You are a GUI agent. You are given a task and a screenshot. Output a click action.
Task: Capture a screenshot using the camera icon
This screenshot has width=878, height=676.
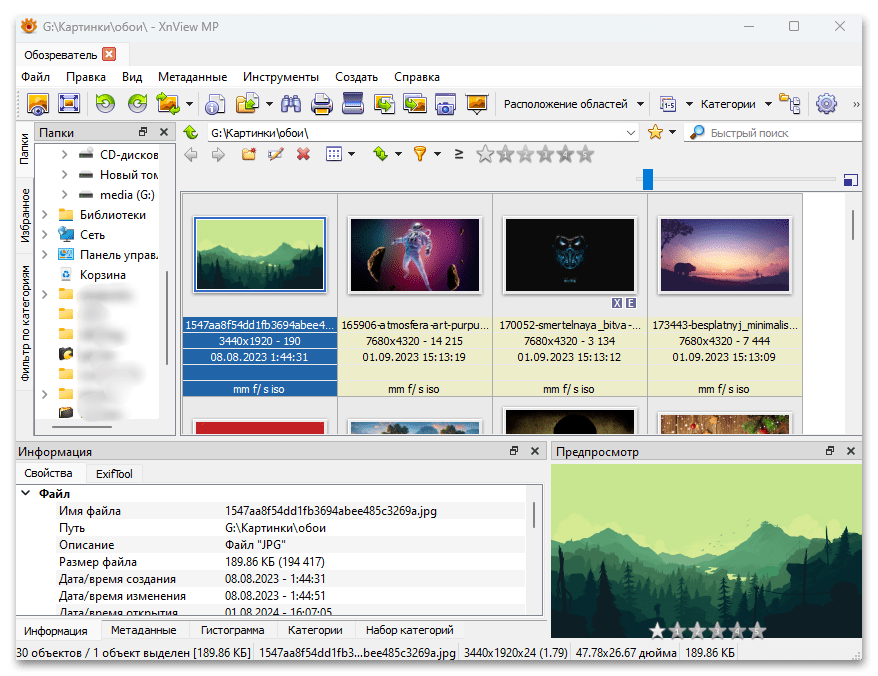(x=445, y=103)
